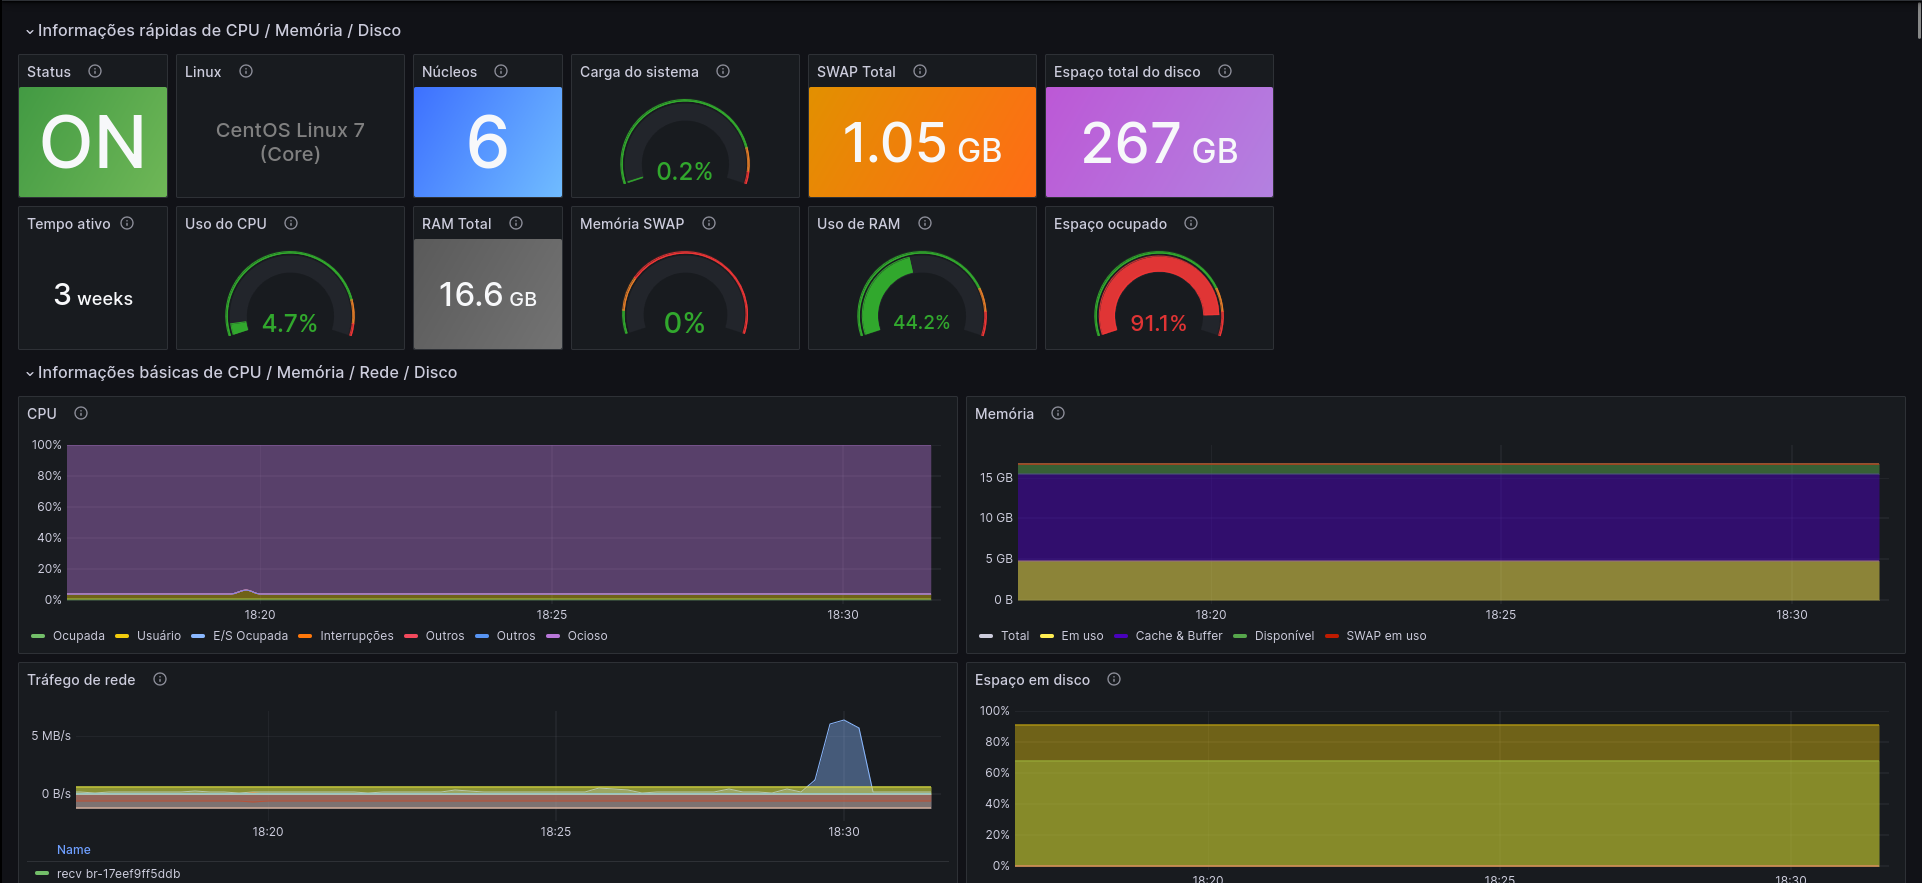The height and width of the screenshot is (883, 1922).
Task: Click info icon beside Memória SWAP
Action: click(709, 223)
